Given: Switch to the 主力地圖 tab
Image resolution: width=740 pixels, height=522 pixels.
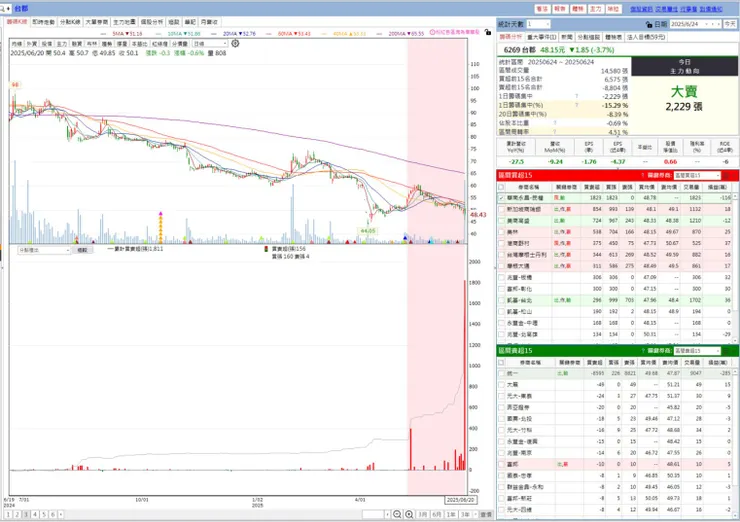Looking at the screenshot, I should [x=124, y=22].
